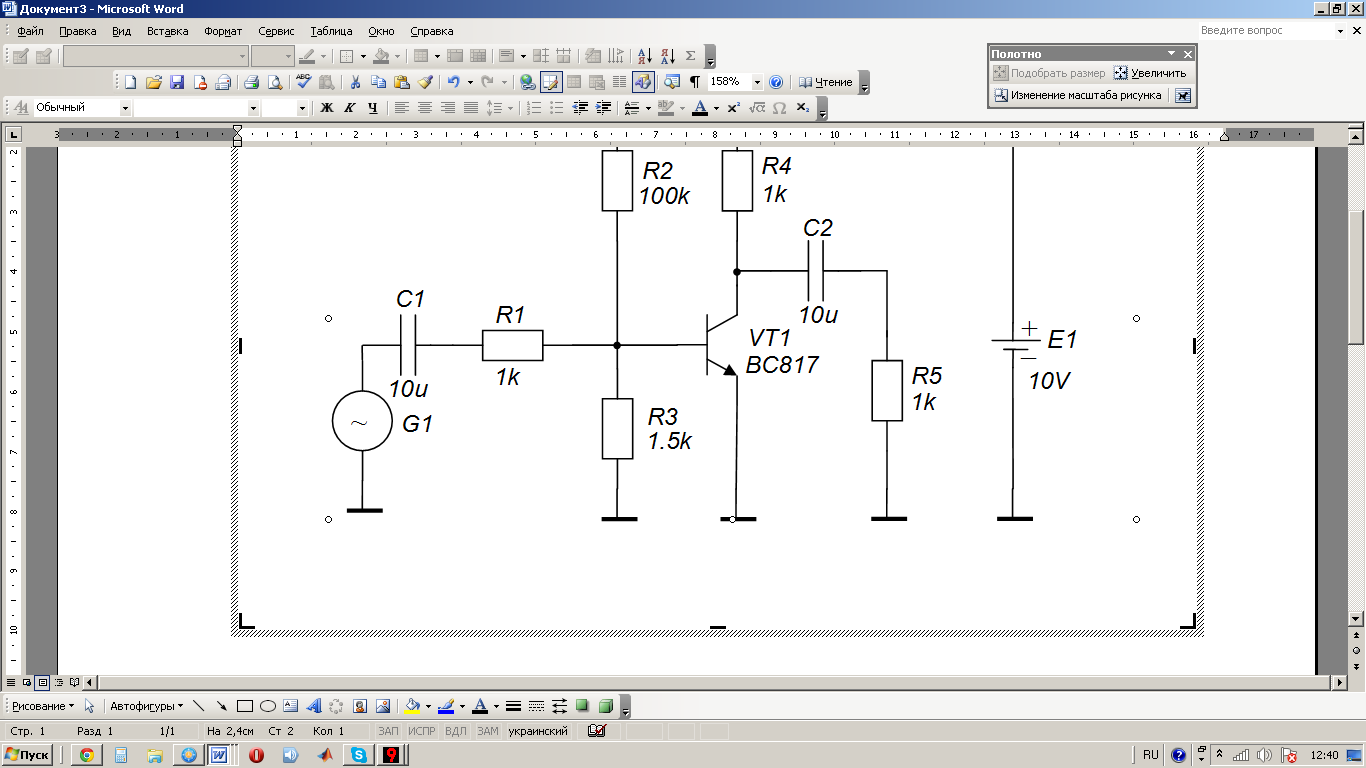The image size is (1366, 768).
Task: Open the zoom 158% dropdown
Action: [x=757, y=82]
